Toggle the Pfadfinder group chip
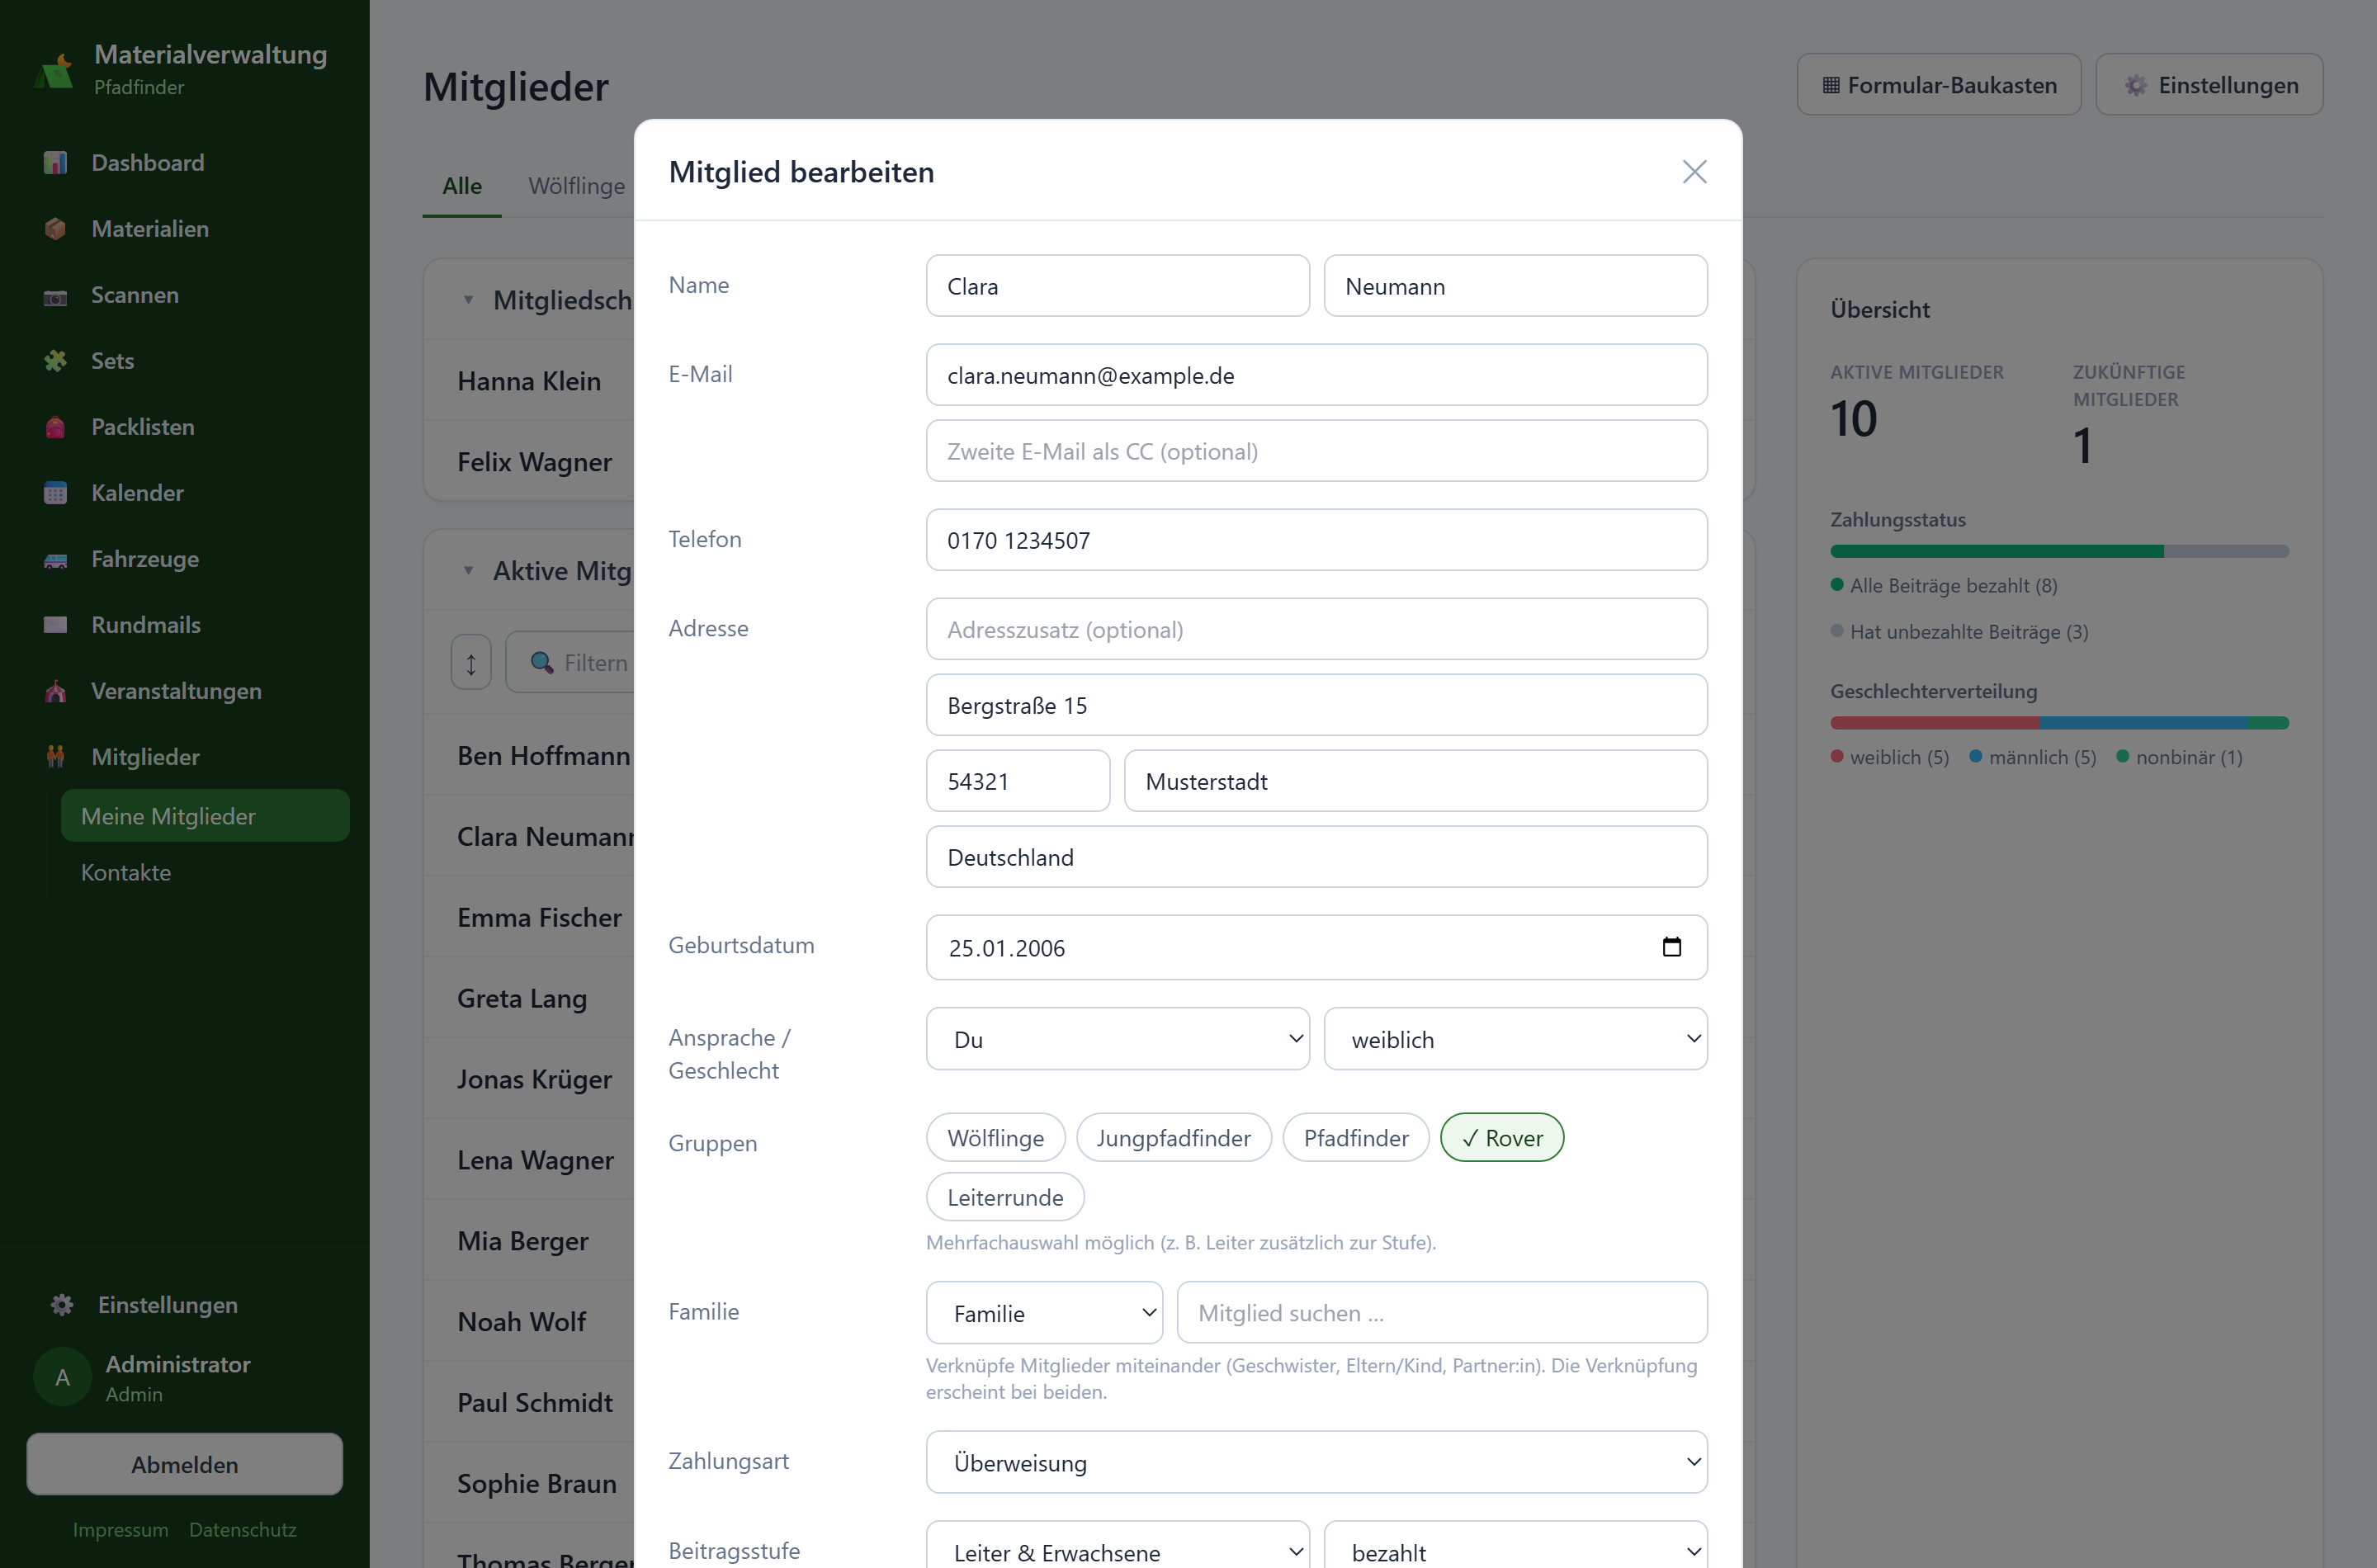This screenshot has width=2377, height=1568. pos(1356,1138)
